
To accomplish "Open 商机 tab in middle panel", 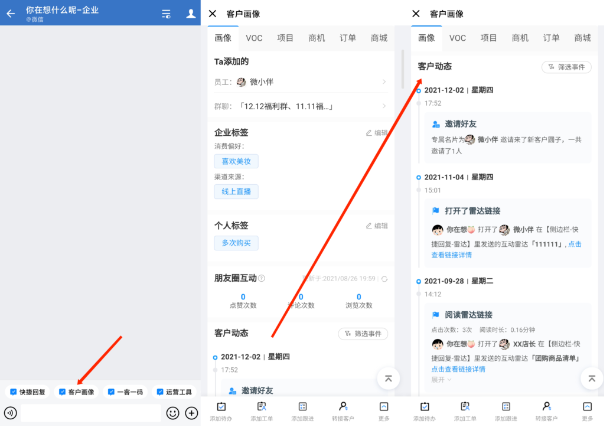I will point(317,38).
